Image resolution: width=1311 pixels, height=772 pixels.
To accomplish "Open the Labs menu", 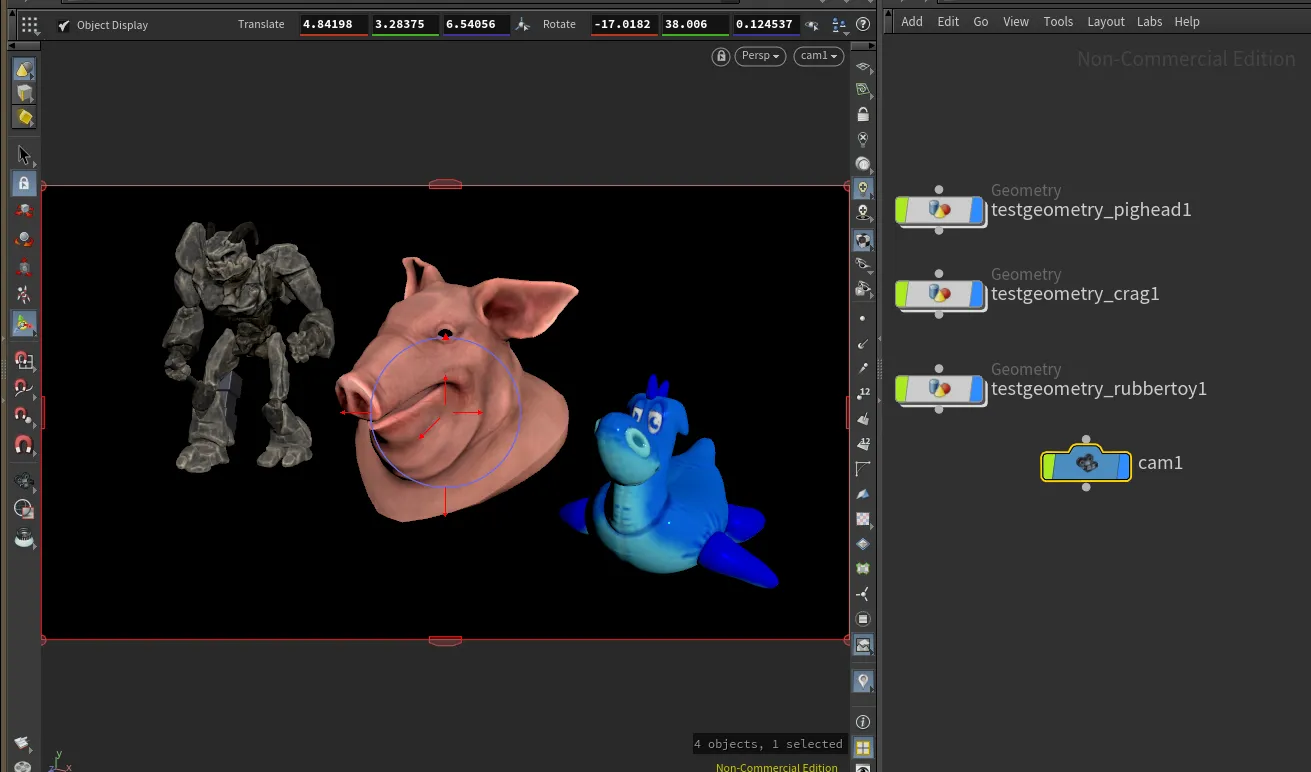I will click(1150, 21).
